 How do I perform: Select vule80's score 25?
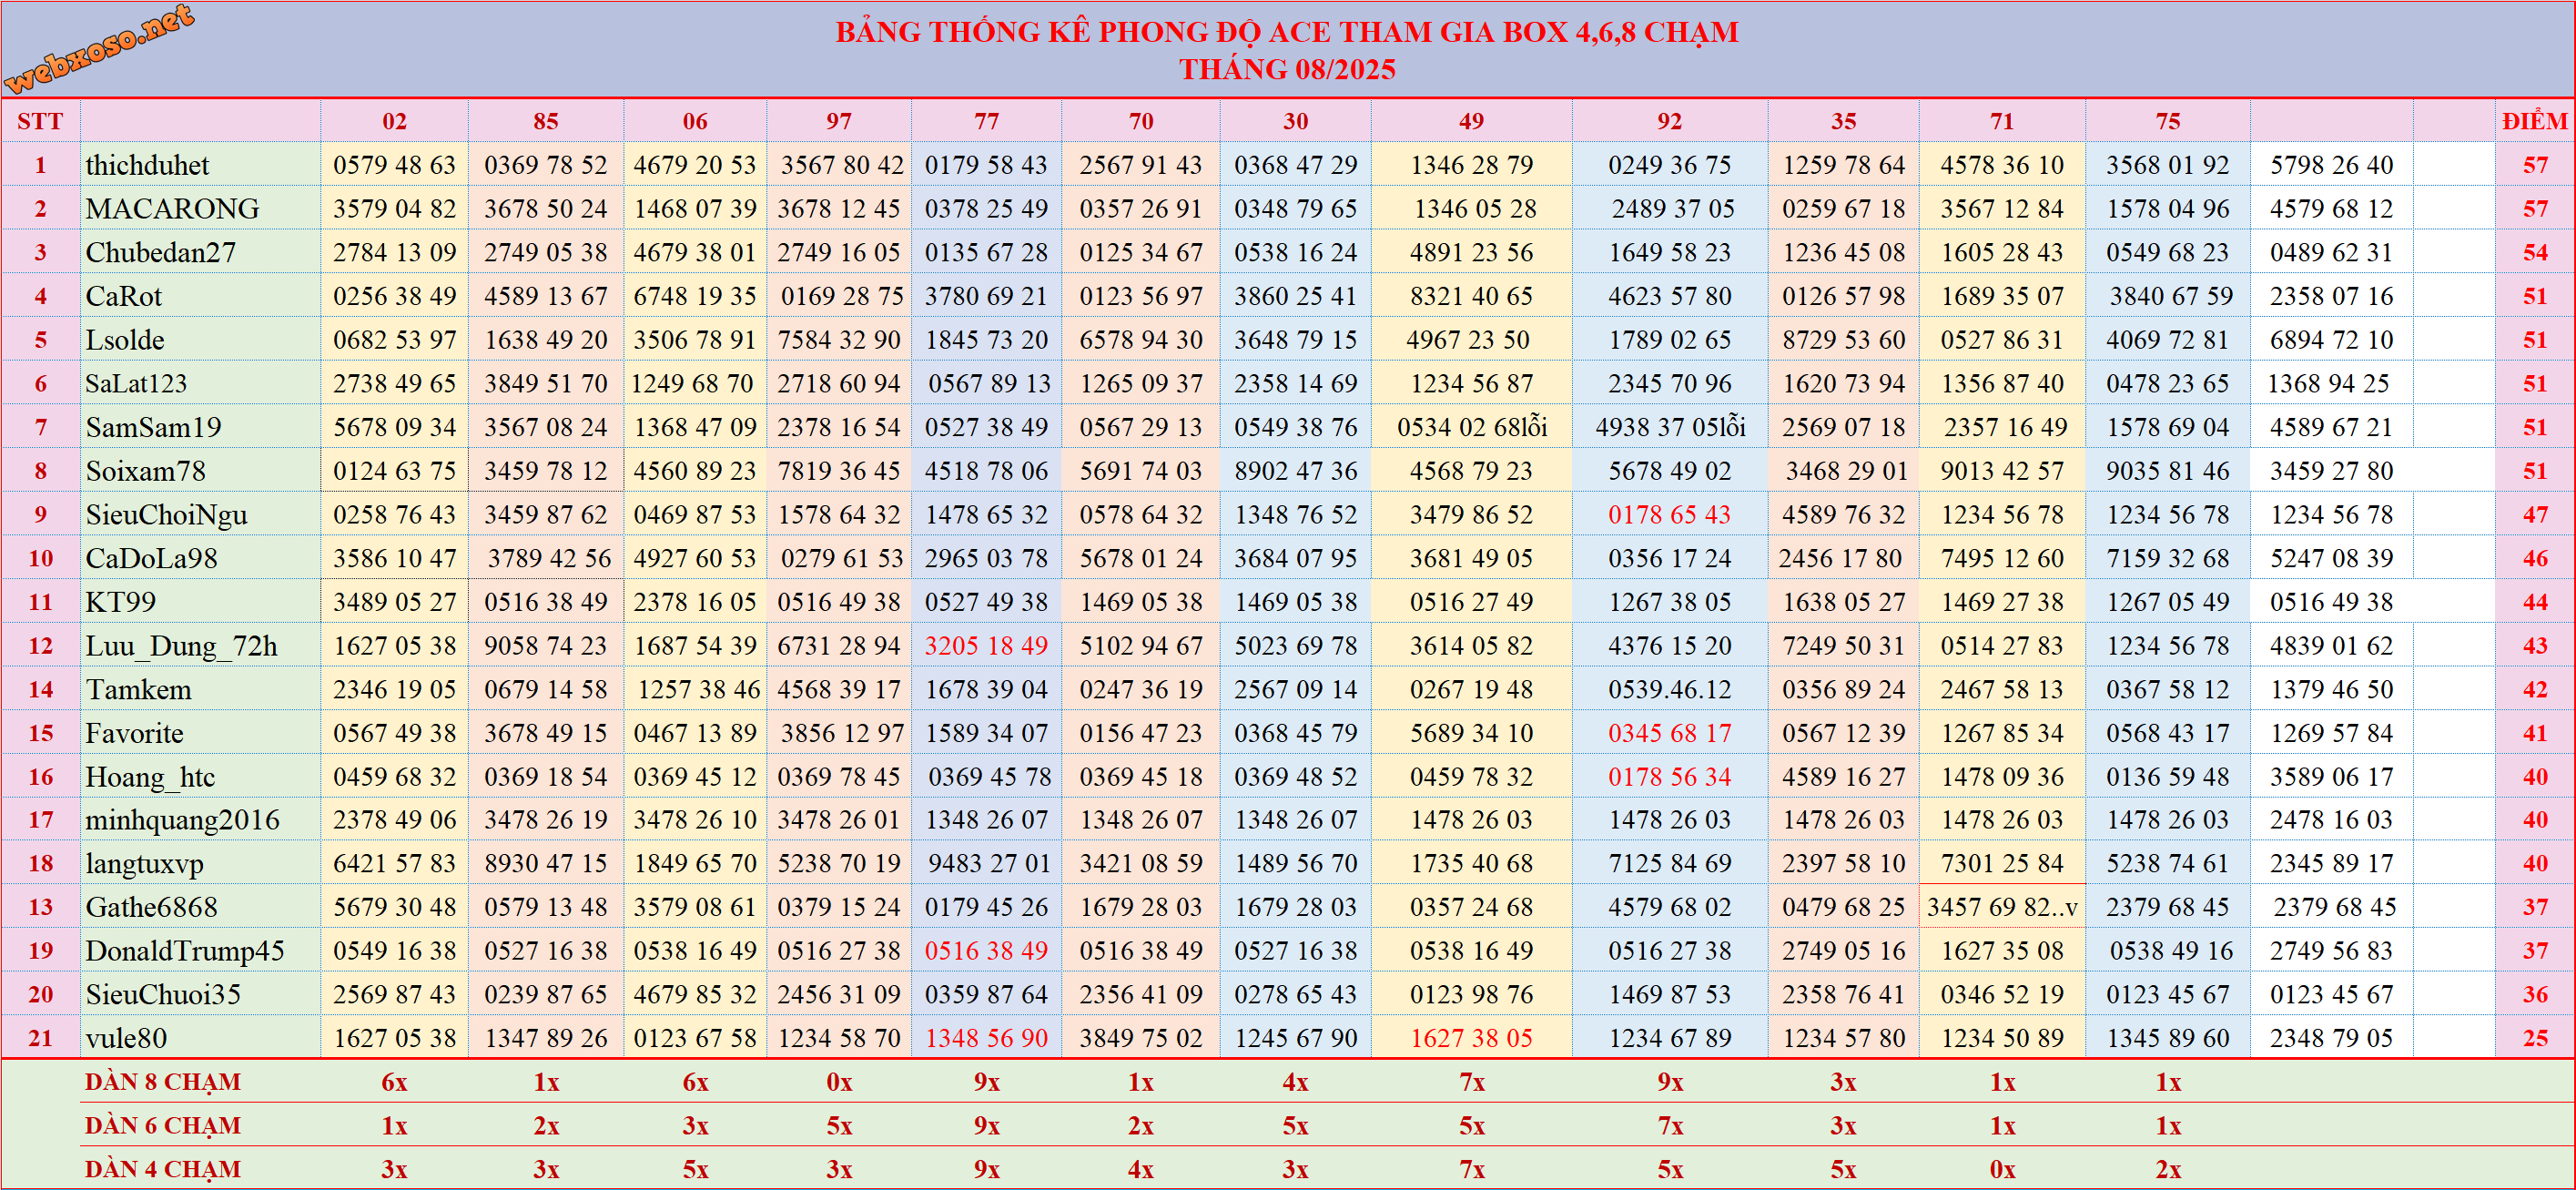tap(2534, 1038)
